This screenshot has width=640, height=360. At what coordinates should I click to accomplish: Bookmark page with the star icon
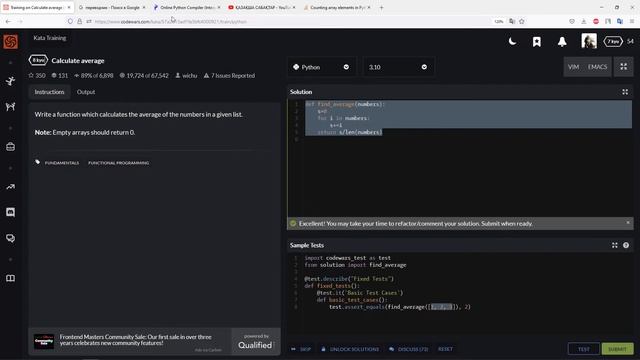click(x=521, y=21)
